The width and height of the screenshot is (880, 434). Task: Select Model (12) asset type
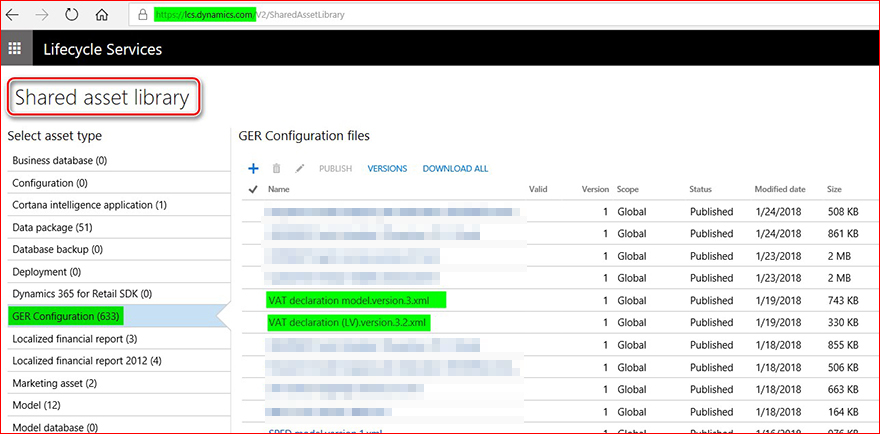[118, 405]
